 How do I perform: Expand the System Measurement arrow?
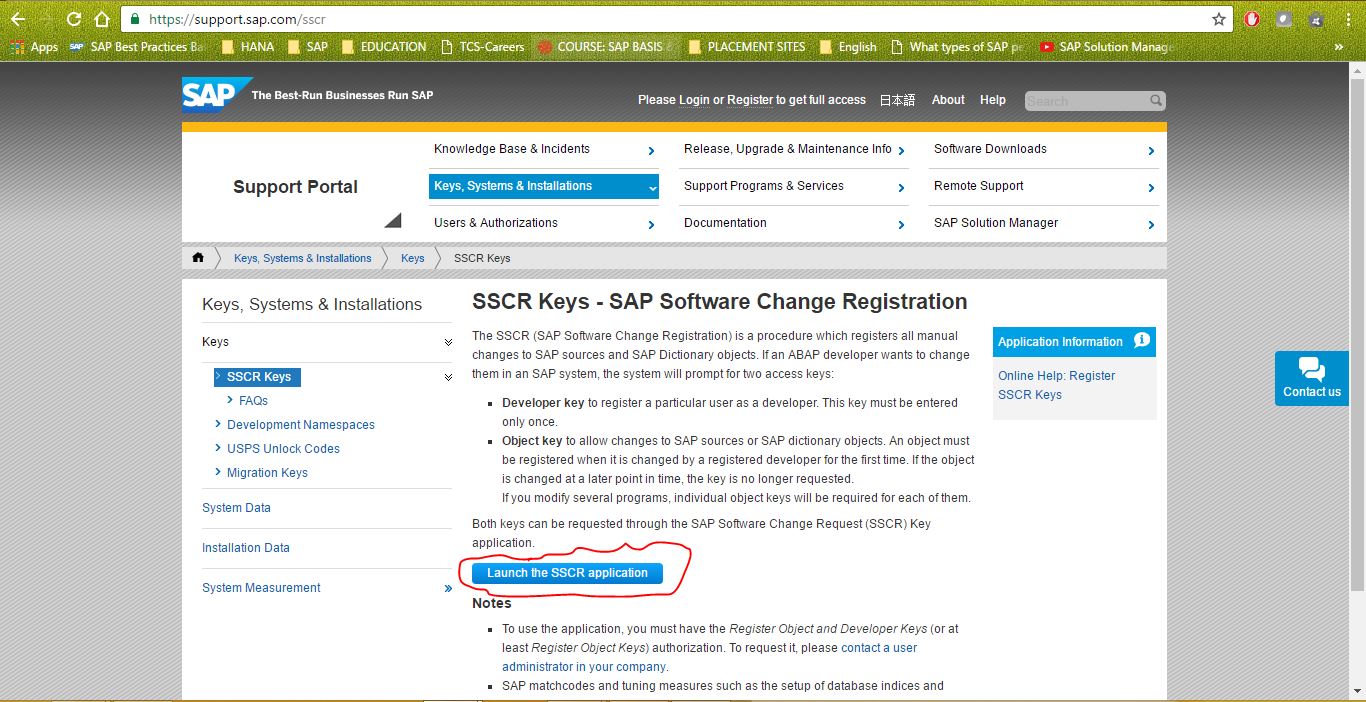(x=447, y=588)
